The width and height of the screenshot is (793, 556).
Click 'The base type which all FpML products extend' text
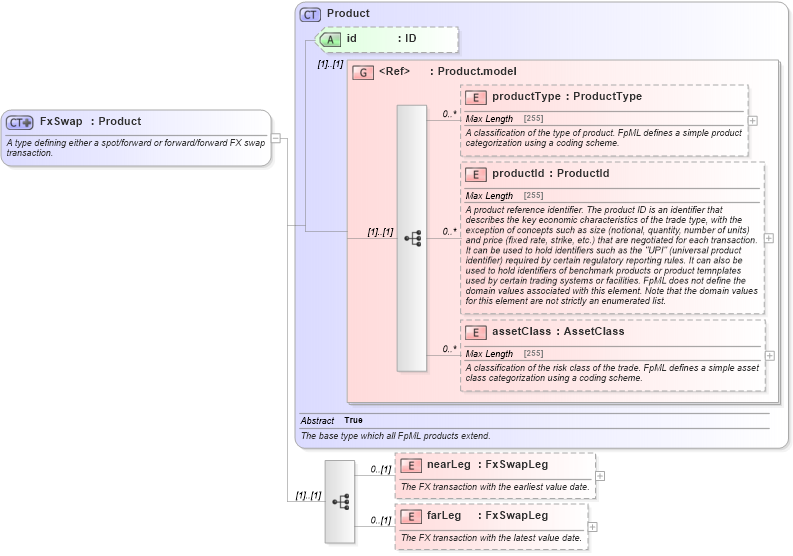tap(395, 436)
